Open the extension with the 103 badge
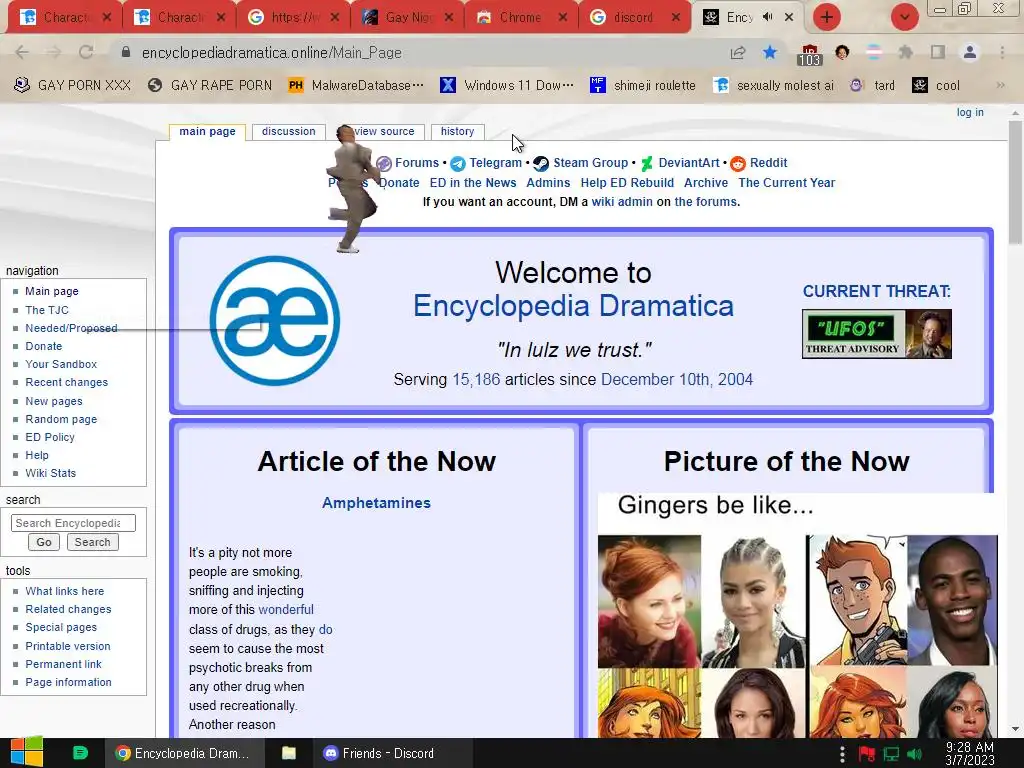1024x768 pixels. click(809, 55)
